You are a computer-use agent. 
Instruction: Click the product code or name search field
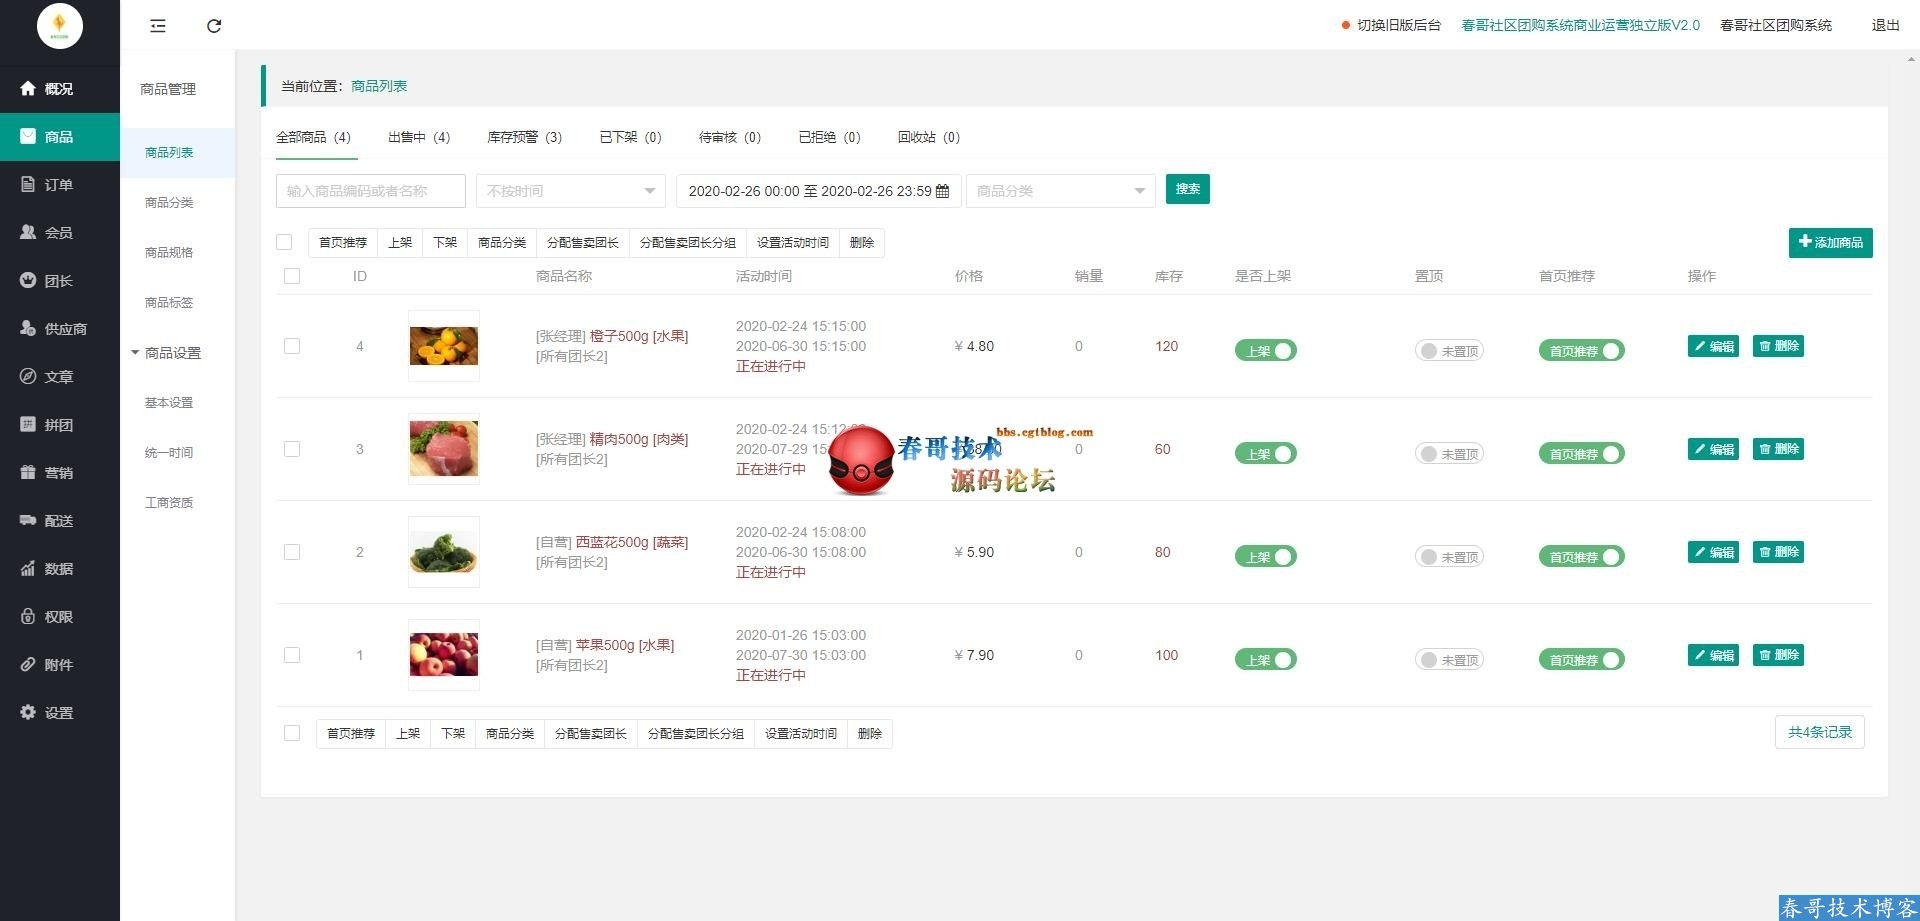370,191
